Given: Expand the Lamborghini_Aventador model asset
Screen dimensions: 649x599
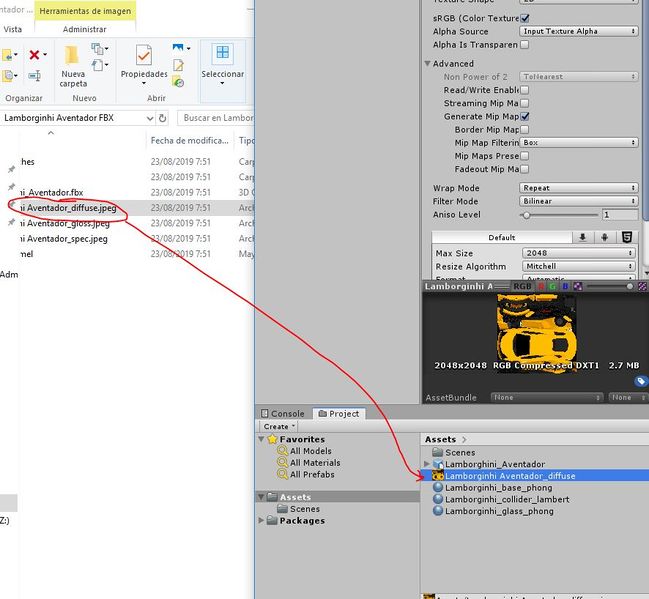Looking at the screenshot, I should coord(427,464).
